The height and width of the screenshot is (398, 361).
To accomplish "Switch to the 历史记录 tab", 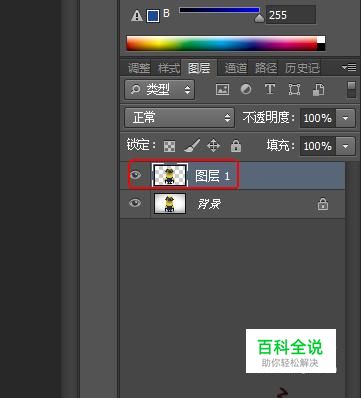I will coord(302,69).
